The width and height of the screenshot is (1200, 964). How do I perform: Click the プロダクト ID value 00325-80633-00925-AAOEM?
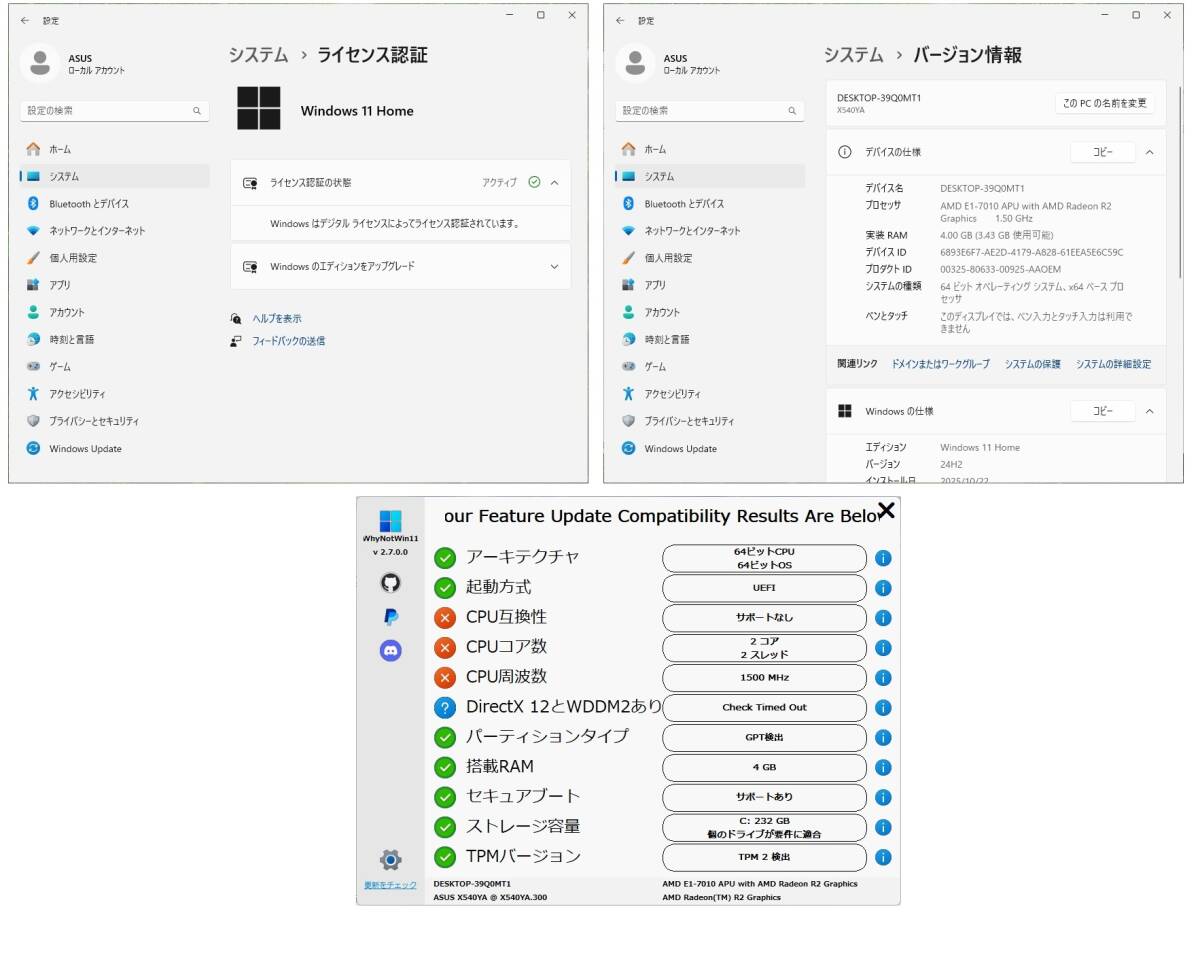click(x=1000, y=269)
